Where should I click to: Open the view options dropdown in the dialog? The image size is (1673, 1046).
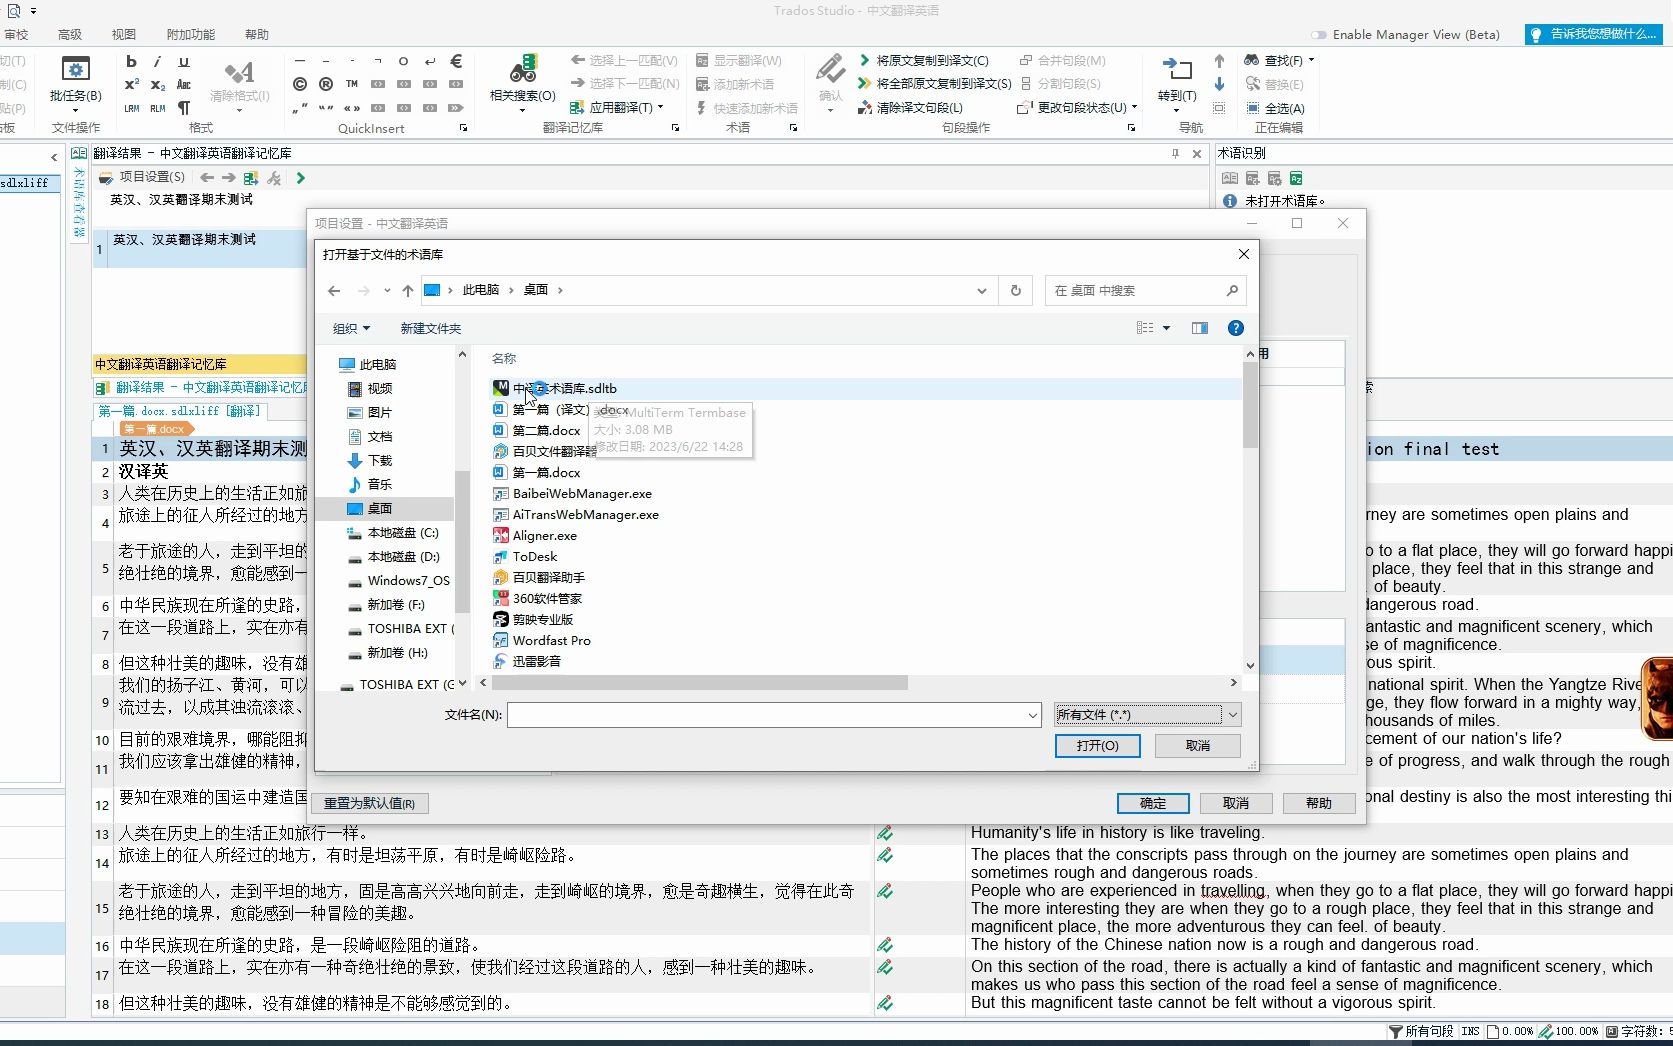[x=1167, y=327]
